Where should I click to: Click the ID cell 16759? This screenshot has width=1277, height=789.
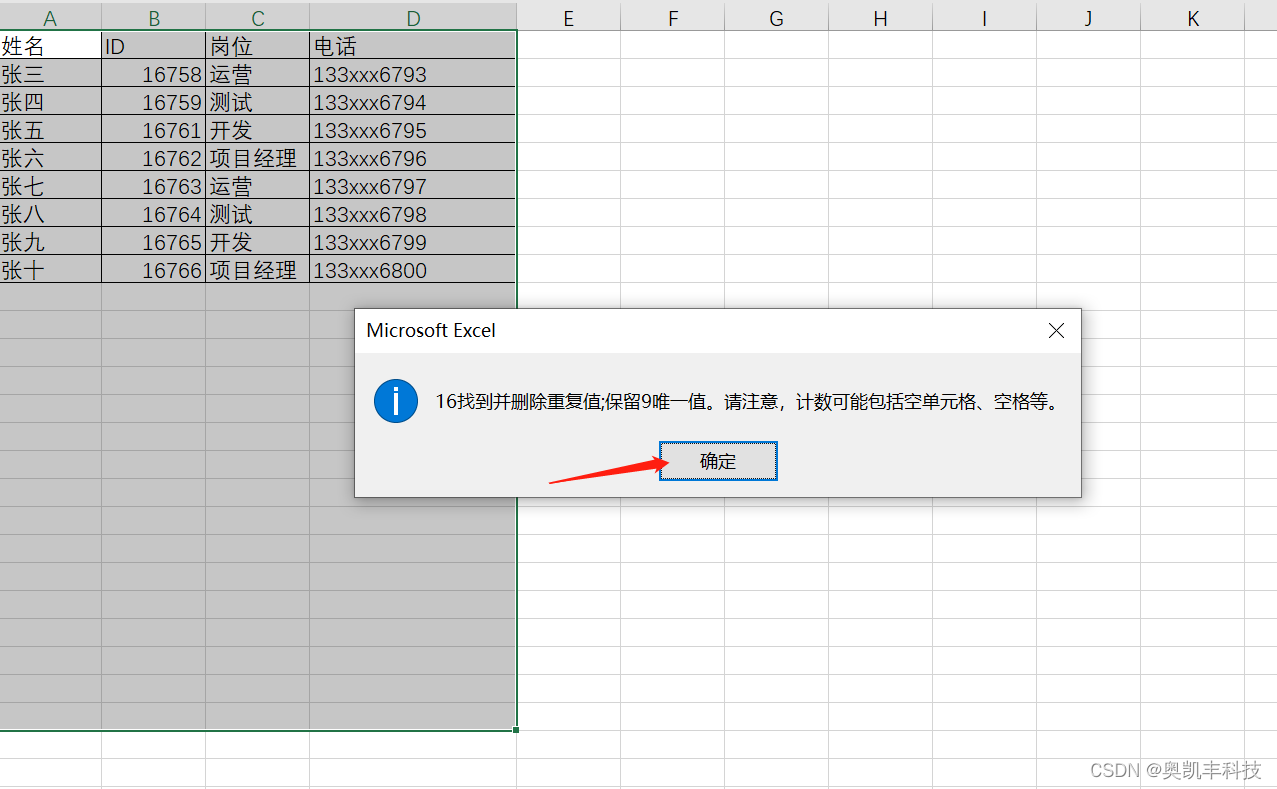[x=154, y=102]
